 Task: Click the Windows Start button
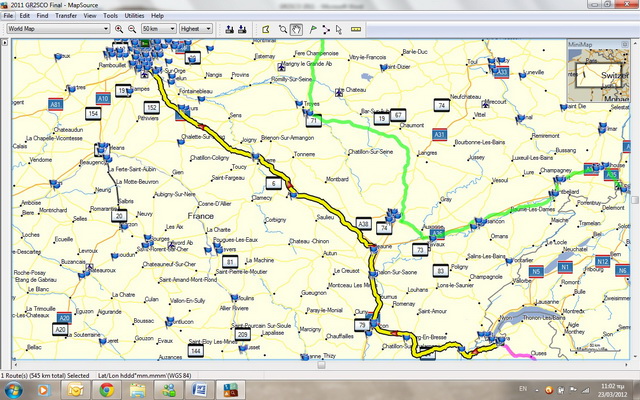pyautogui.click(x=14, y=389)
